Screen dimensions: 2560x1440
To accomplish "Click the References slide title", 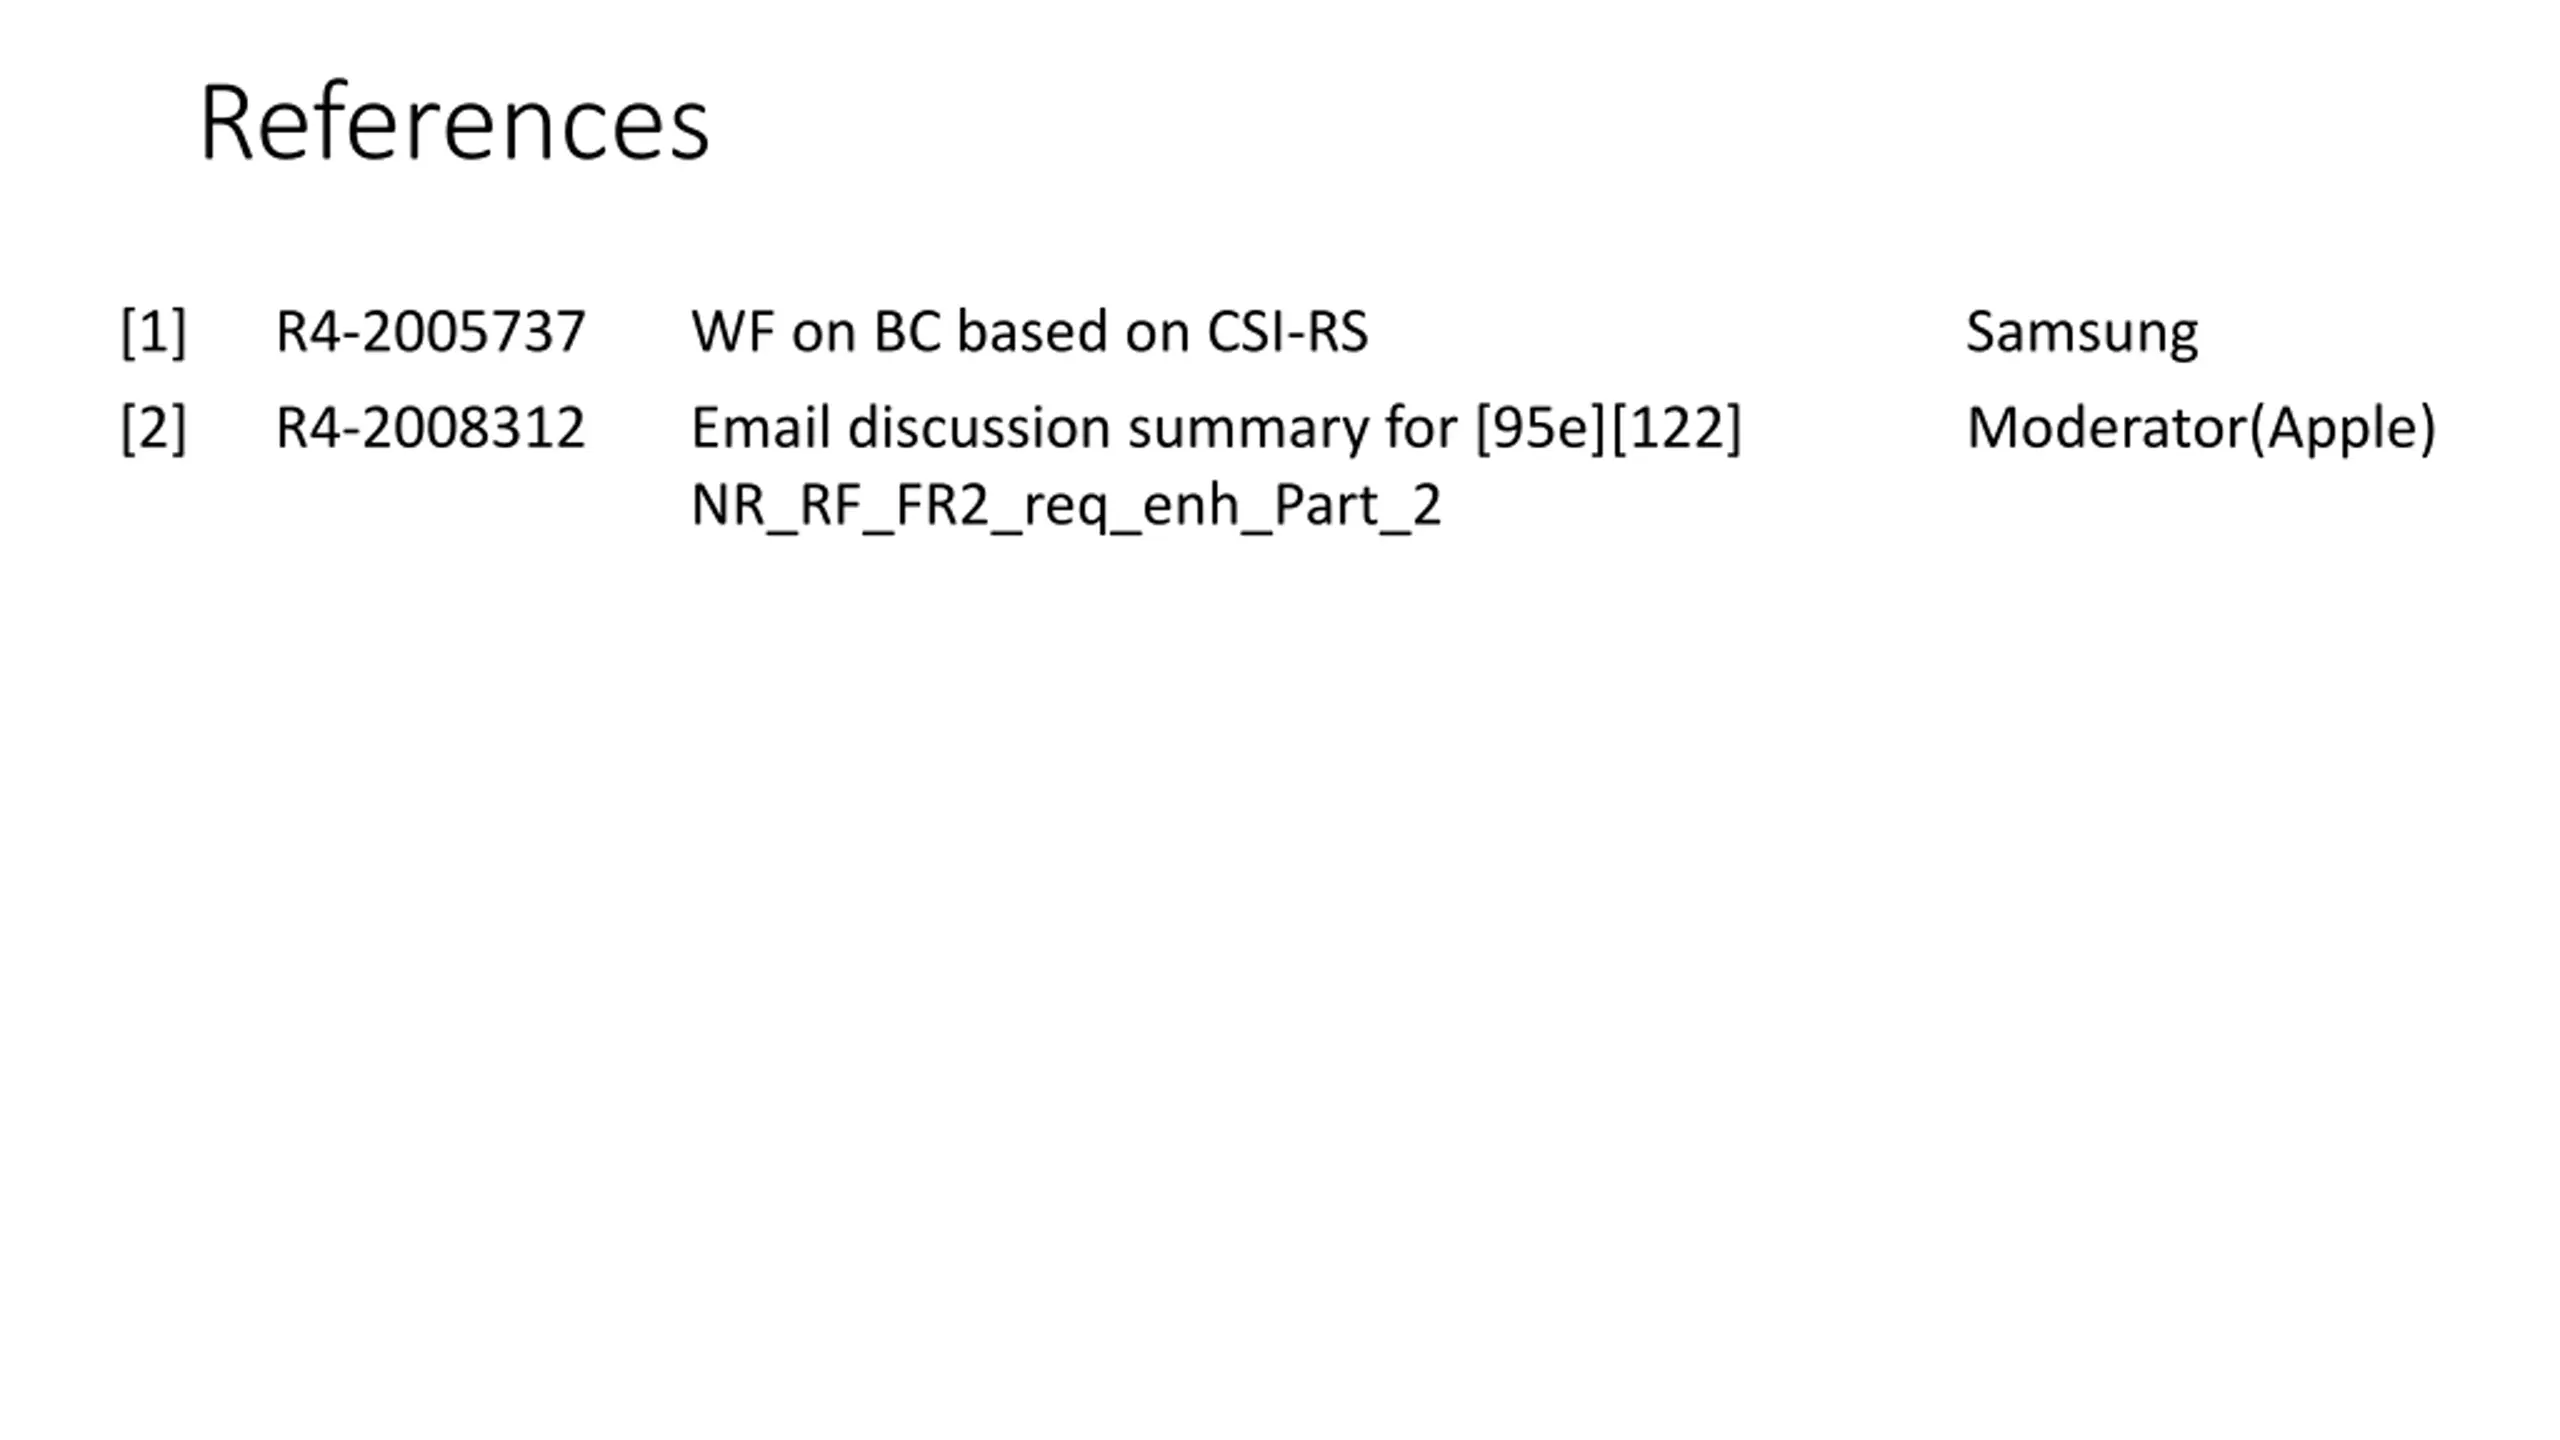I will click(454, 123).
